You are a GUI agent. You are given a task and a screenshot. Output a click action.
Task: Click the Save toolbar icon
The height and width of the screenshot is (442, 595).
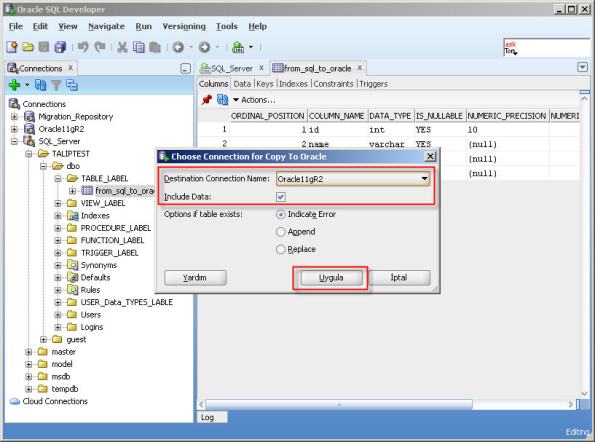(44, 47)
